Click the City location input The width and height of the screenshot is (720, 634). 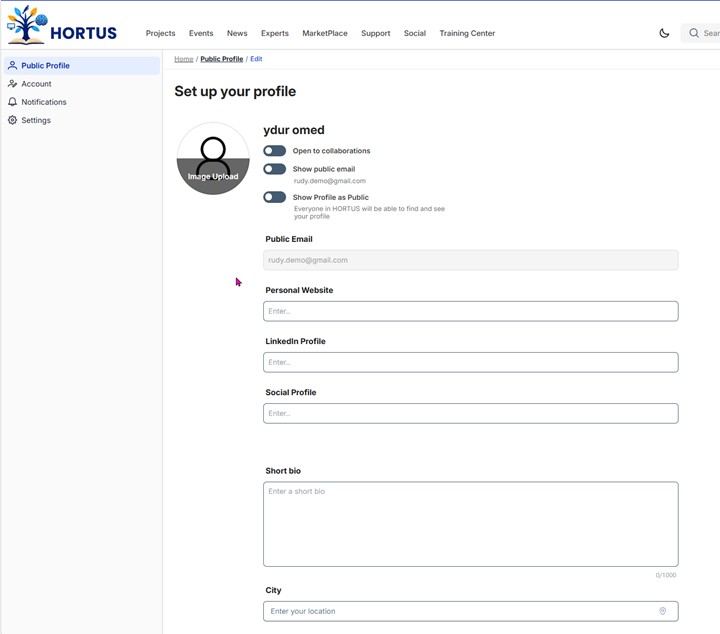pyautogui.click(x=471, y=611)
